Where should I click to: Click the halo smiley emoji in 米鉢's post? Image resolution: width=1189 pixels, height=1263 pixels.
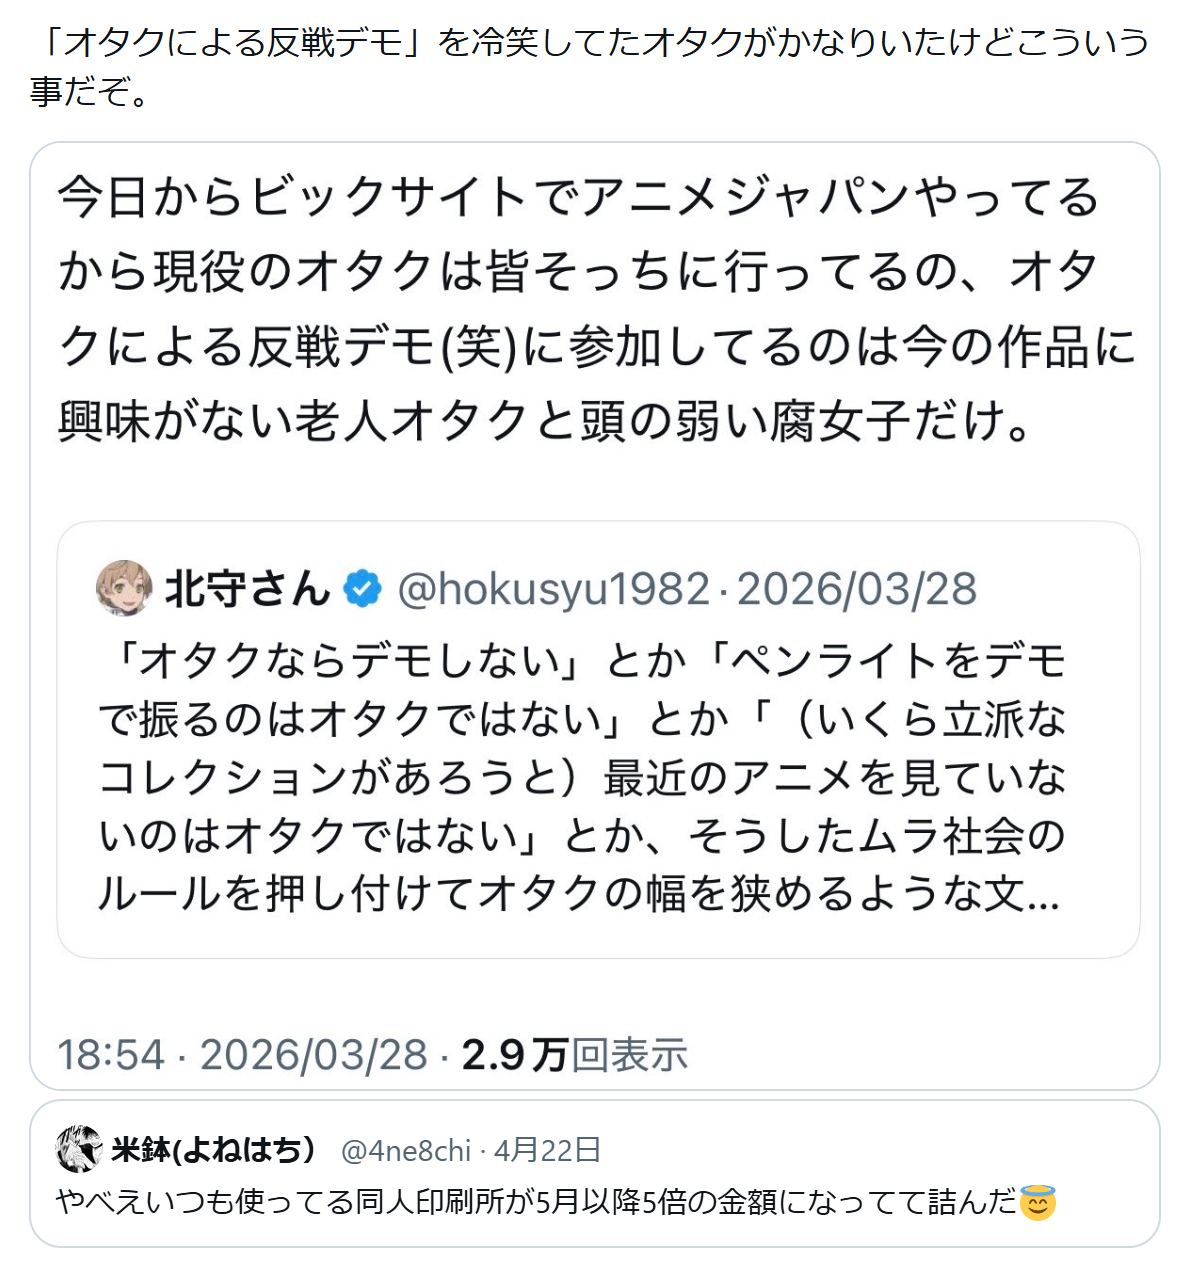1037,1201
